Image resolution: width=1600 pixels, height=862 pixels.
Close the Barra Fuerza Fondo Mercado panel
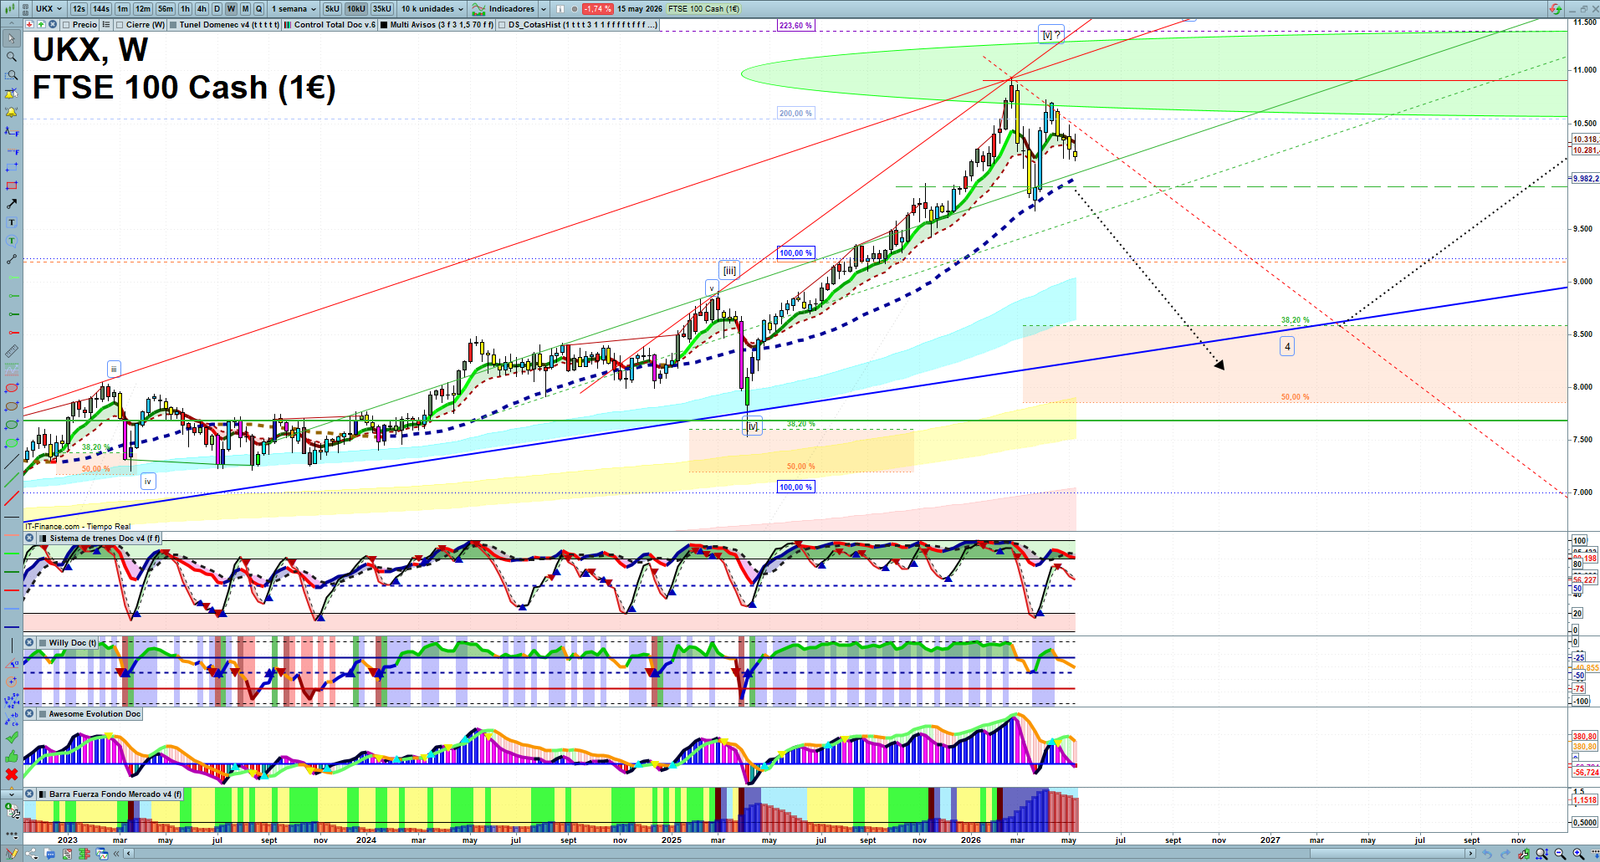coord(30,794)
